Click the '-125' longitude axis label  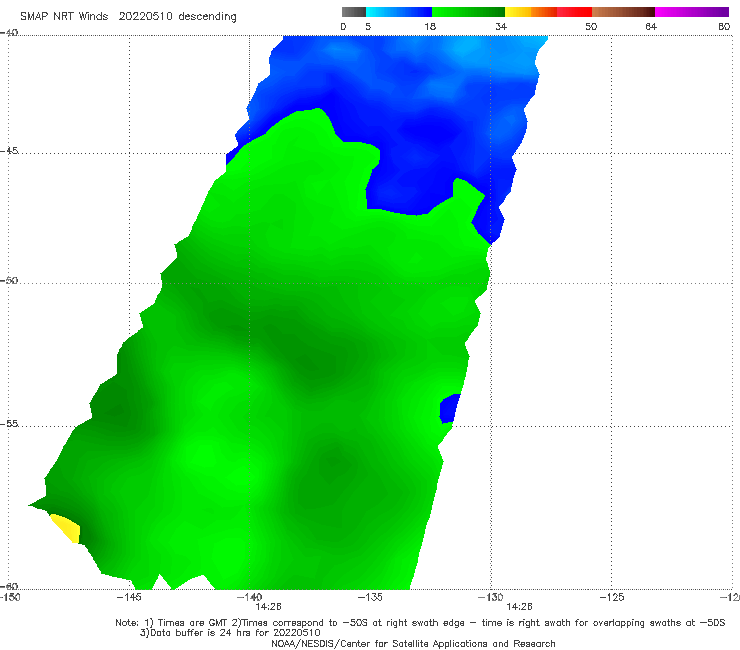tap(612, 597)
